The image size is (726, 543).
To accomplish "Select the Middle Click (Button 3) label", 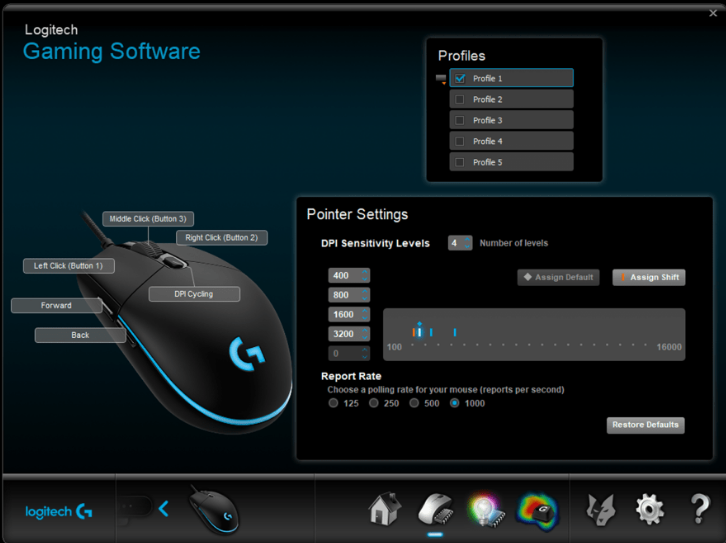I will (x=148, y=218).
